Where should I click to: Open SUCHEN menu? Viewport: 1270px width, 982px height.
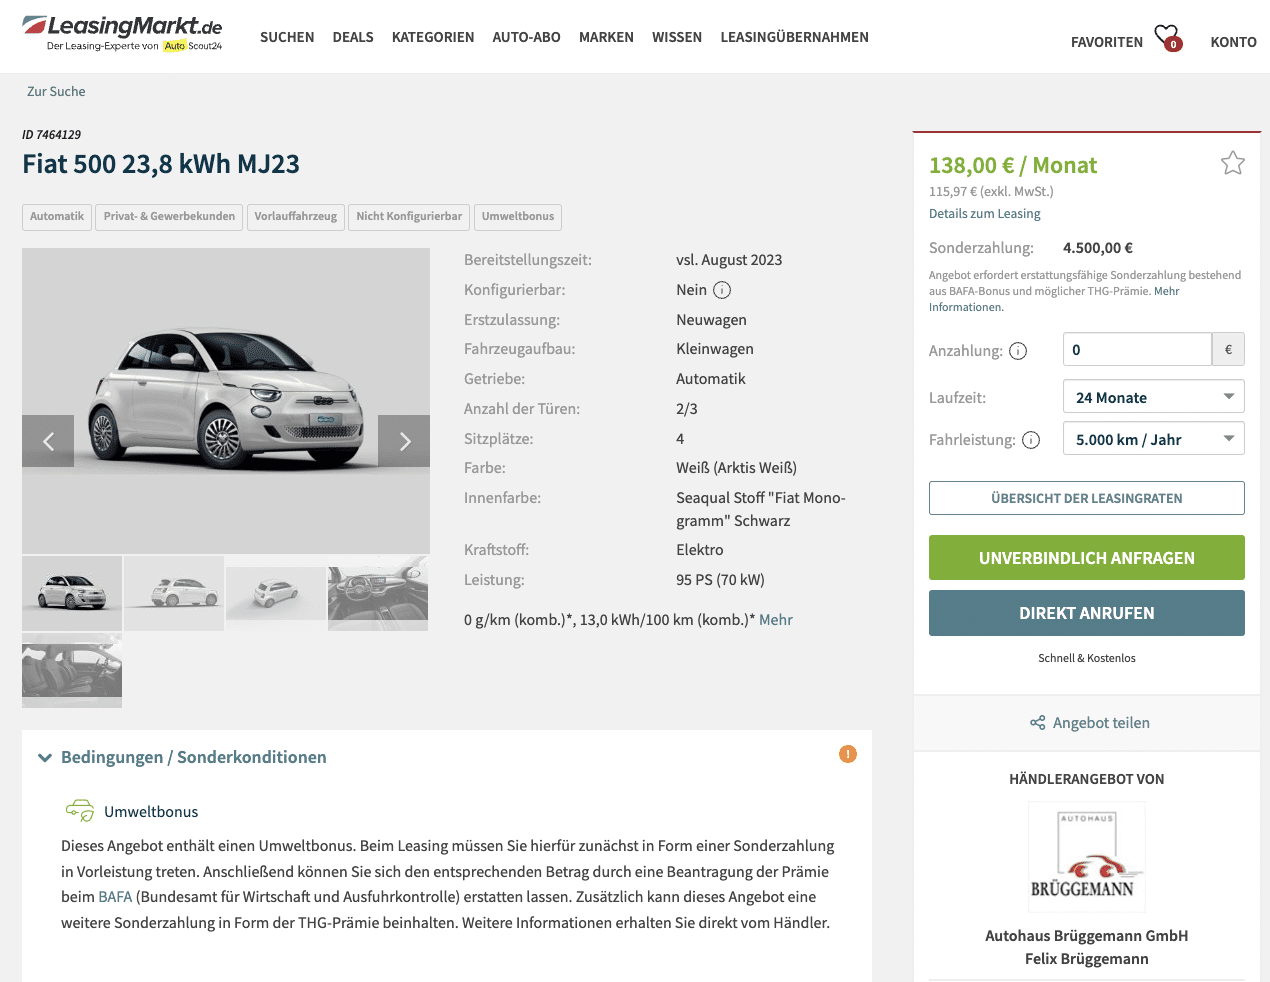click(x=287, y=37)
